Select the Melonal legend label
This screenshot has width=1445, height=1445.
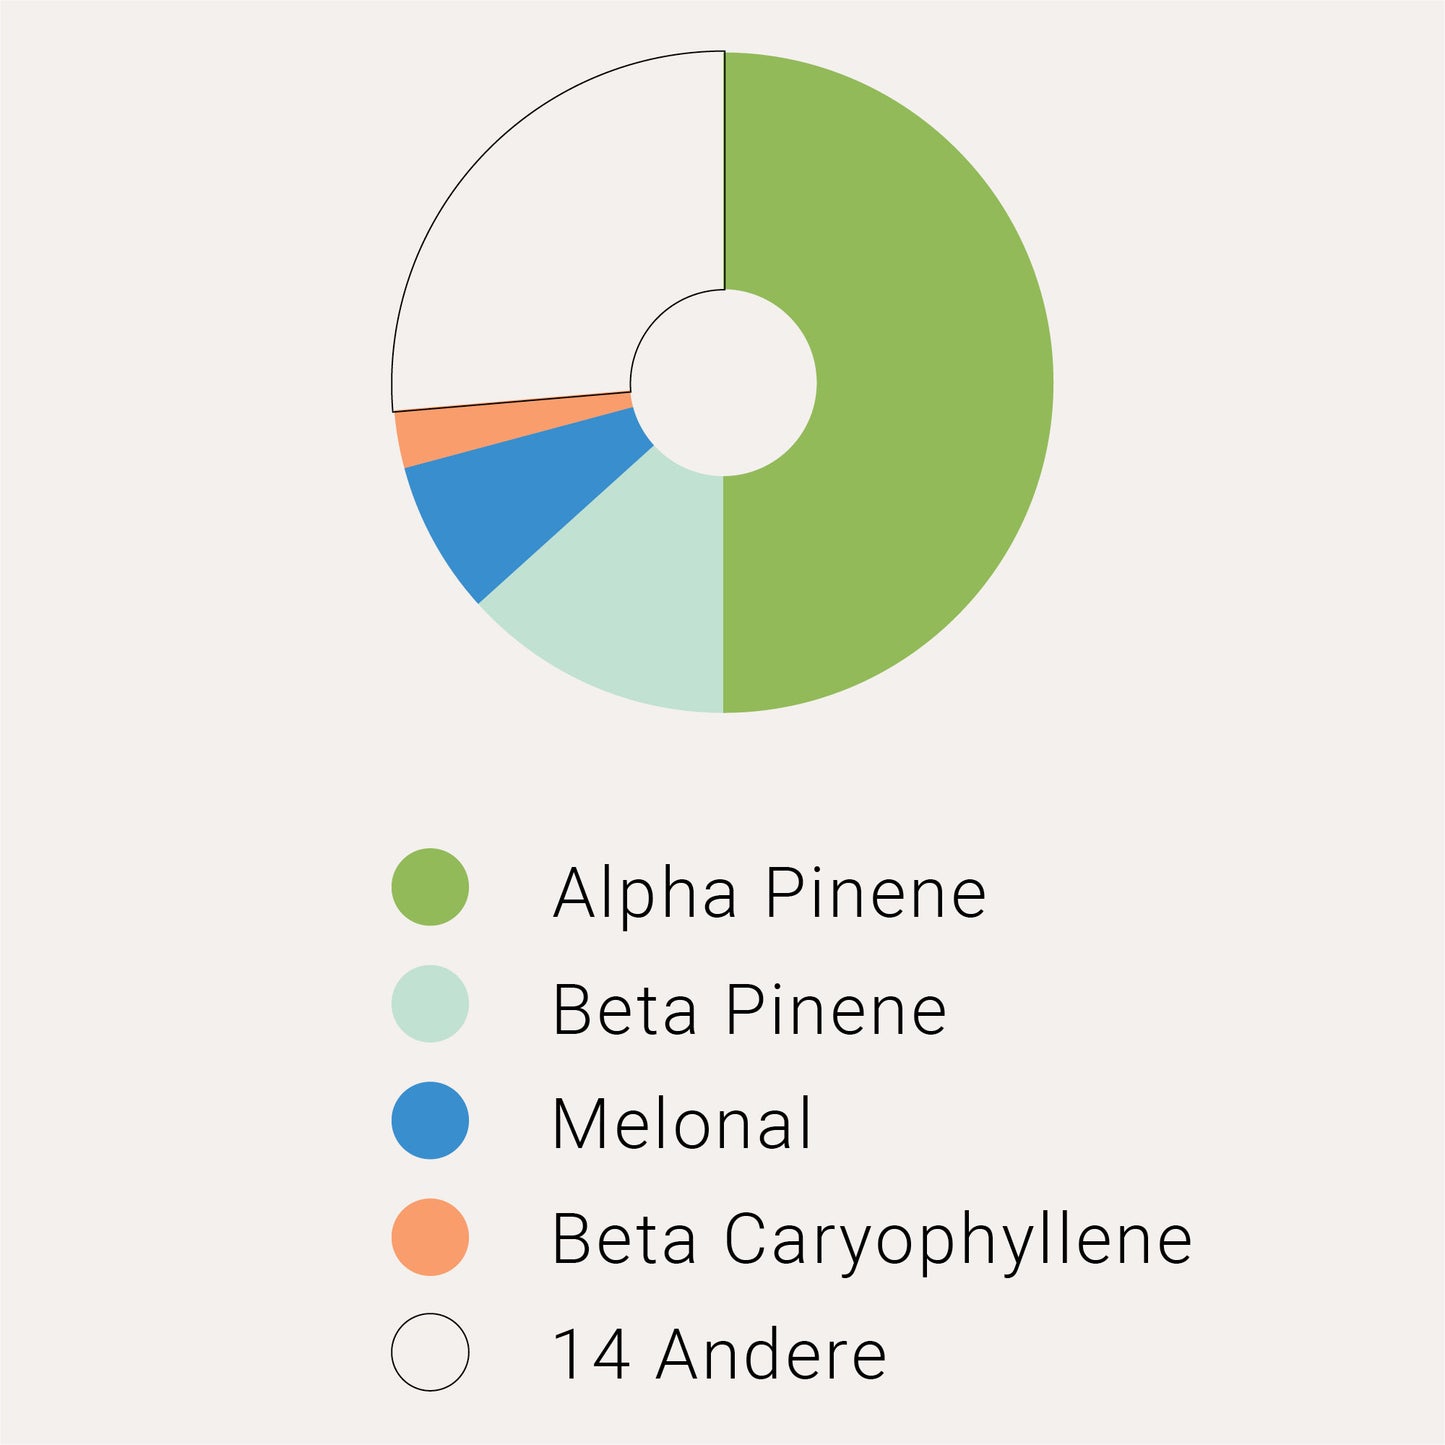(x=682, y=1125)
